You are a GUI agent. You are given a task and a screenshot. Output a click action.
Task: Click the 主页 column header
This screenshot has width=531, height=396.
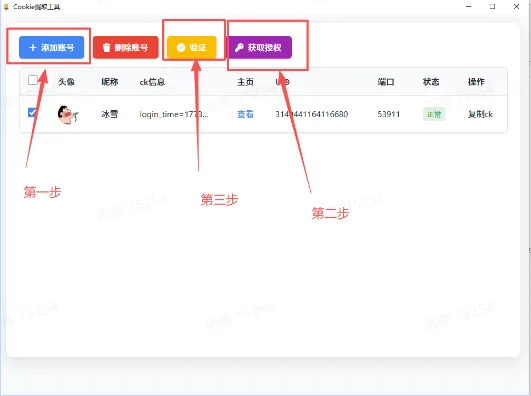pyautogui.click(x=245, y=82)
